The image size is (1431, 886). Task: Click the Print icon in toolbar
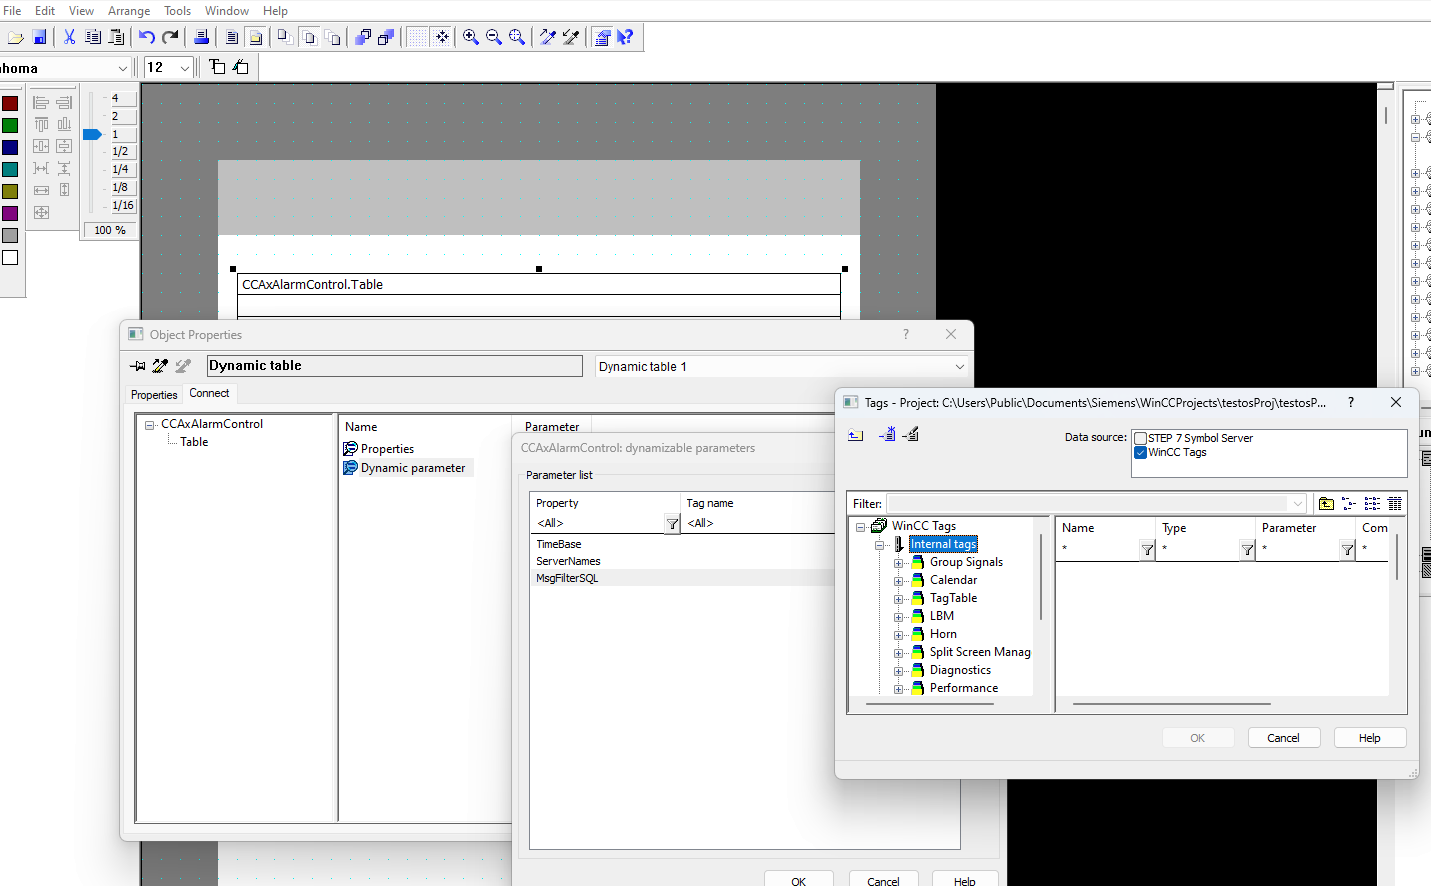(x=201, y=37)
